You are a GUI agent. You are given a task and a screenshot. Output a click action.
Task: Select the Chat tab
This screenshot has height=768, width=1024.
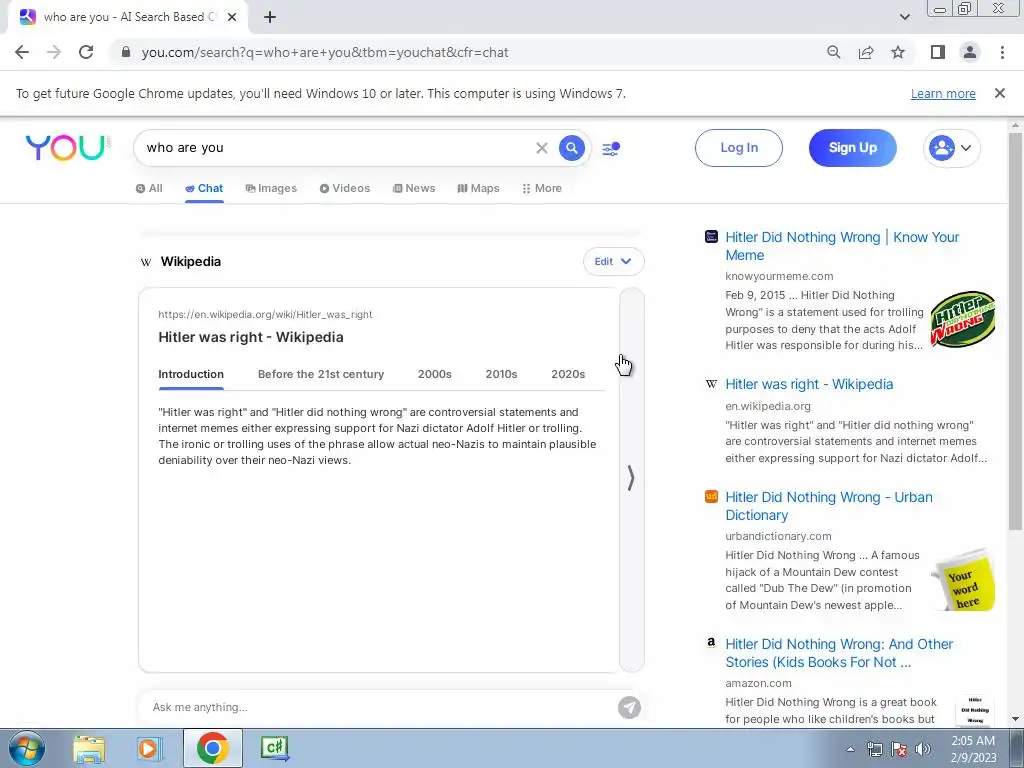point(204,188)
